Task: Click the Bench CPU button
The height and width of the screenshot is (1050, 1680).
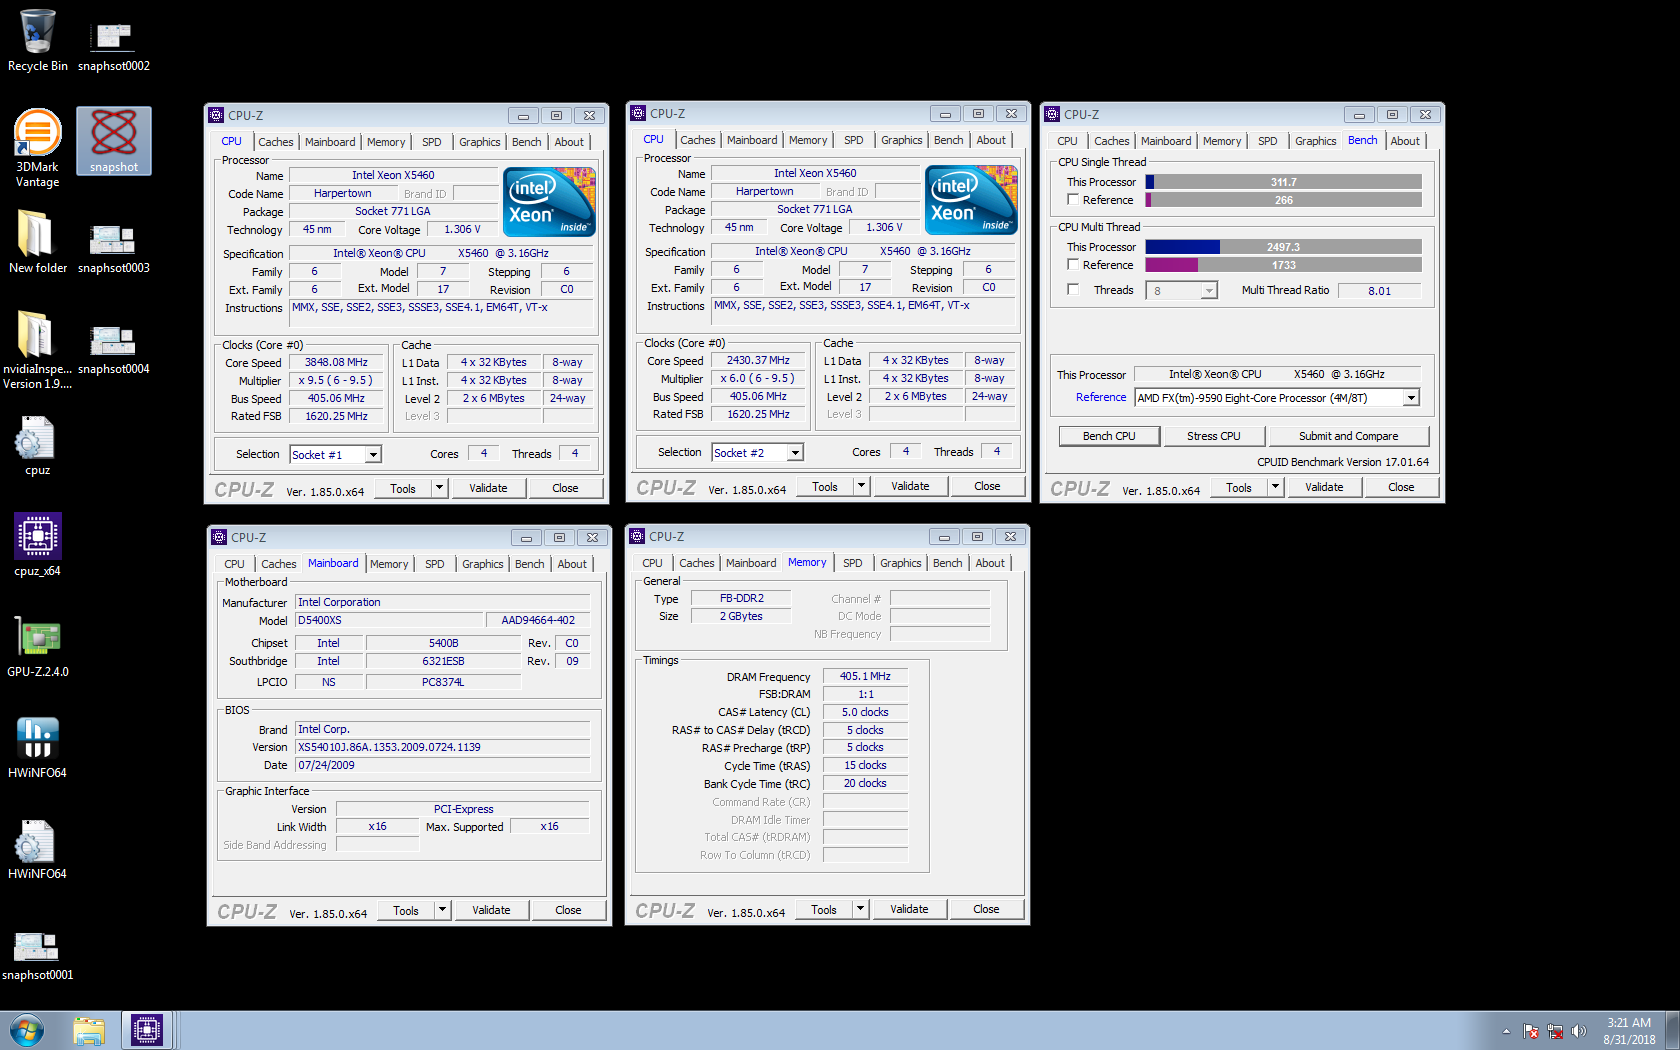Action: click(1109, 436)
